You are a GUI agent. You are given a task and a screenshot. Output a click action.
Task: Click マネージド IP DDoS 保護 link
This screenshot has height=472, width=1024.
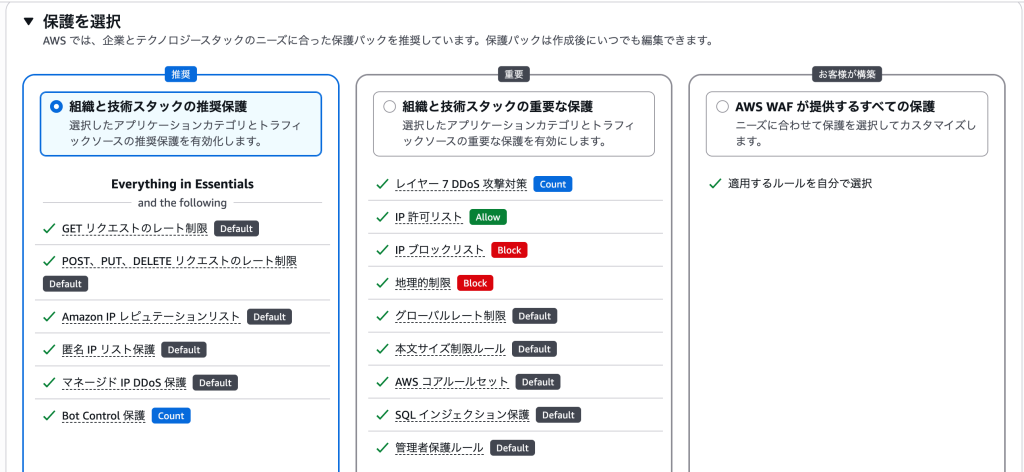click(124, 383)
